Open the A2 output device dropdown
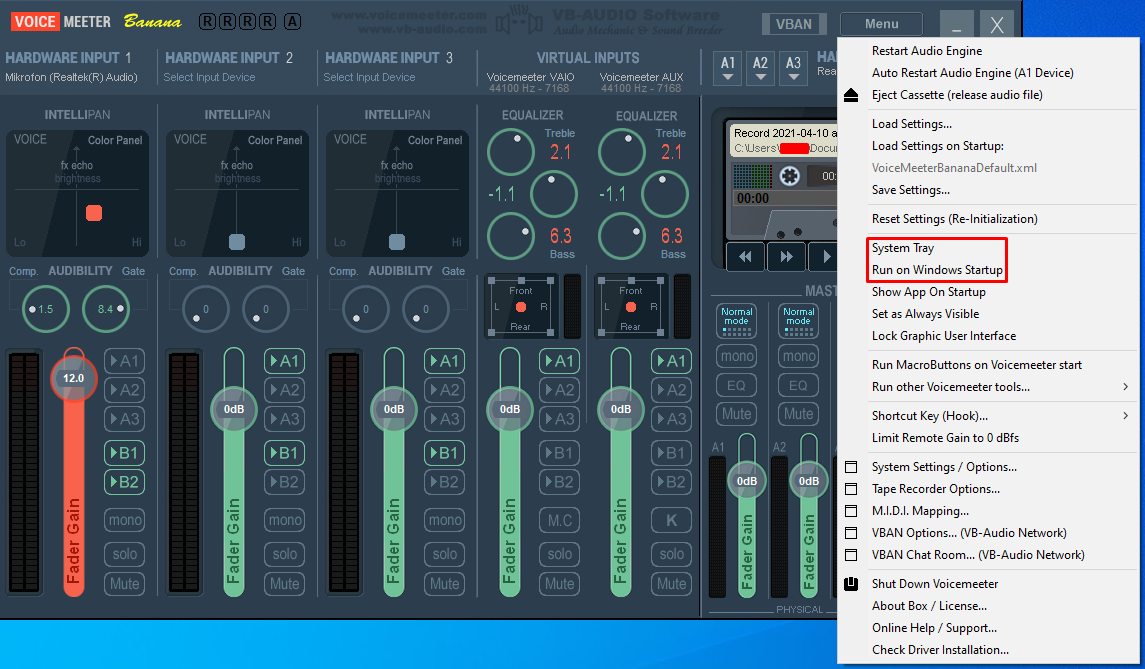Image resolution: width=1145 pixels, height=669 pixels. click(x=760, y=68)
